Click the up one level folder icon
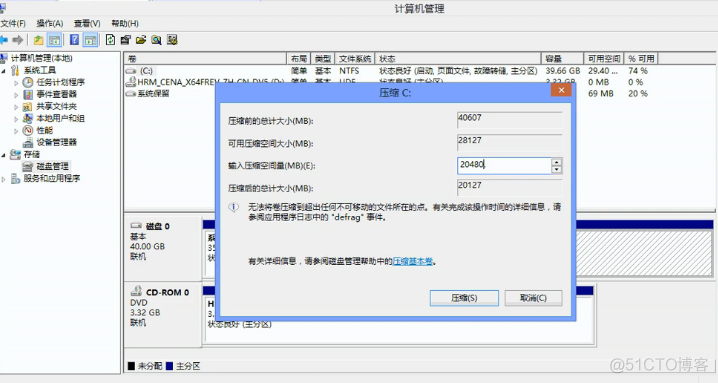The height and width of the screenshot is (383, 718). click(38, 40)
